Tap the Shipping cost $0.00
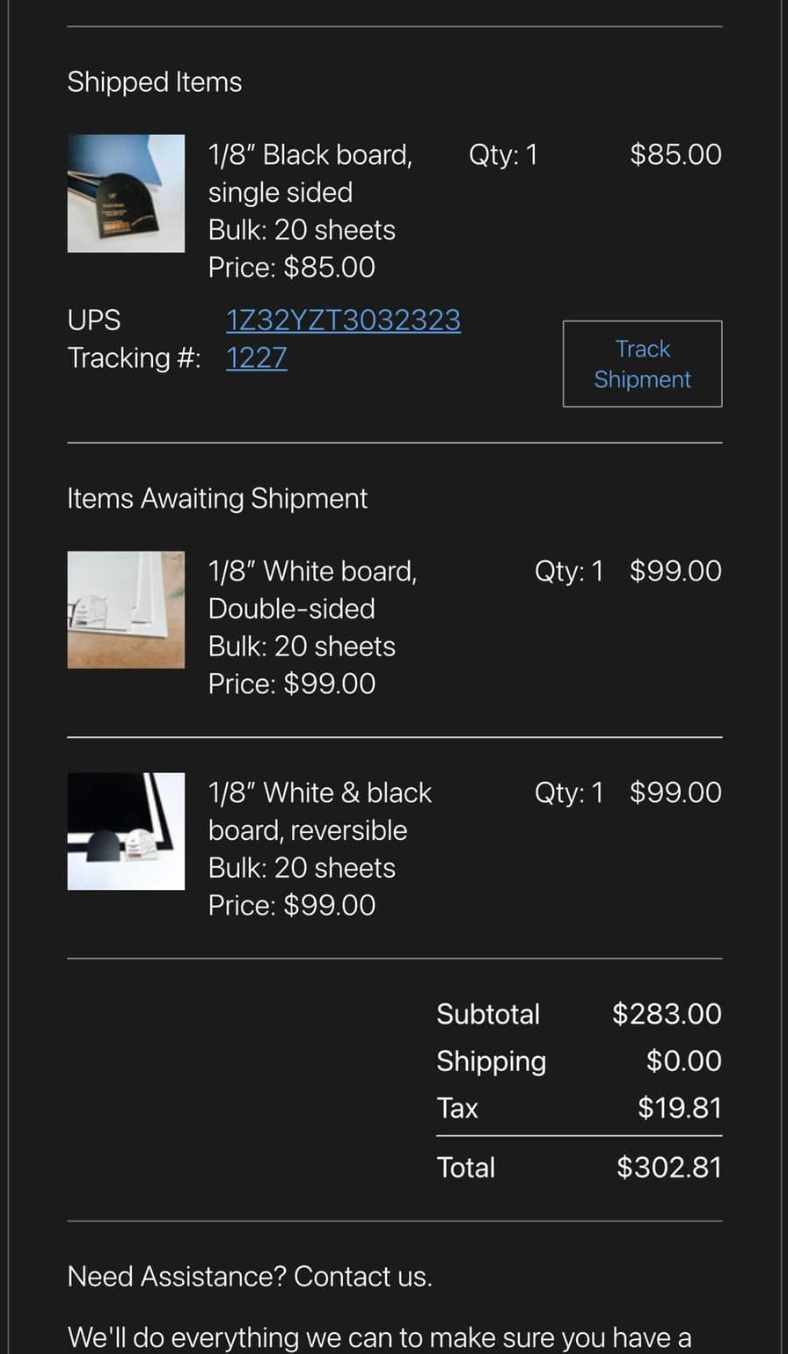Viewport: 788px width, 1354px height. click(x=684, y=1061)
